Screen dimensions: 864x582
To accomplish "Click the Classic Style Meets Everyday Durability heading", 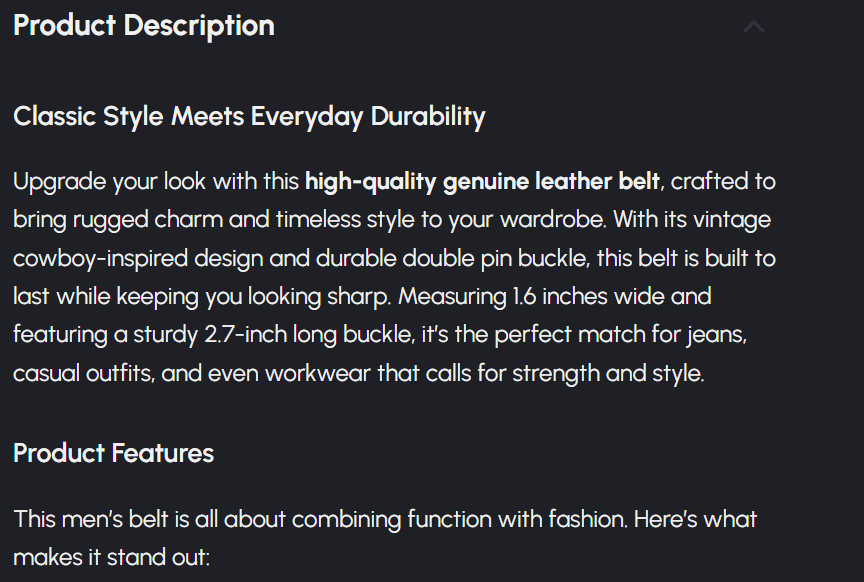I will tap(249, 116).
